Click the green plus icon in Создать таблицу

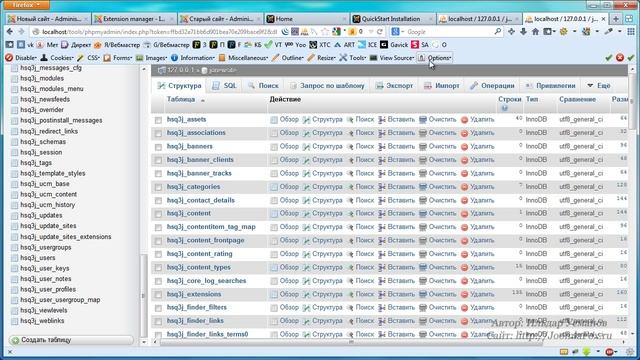click(x=16, y=340)
